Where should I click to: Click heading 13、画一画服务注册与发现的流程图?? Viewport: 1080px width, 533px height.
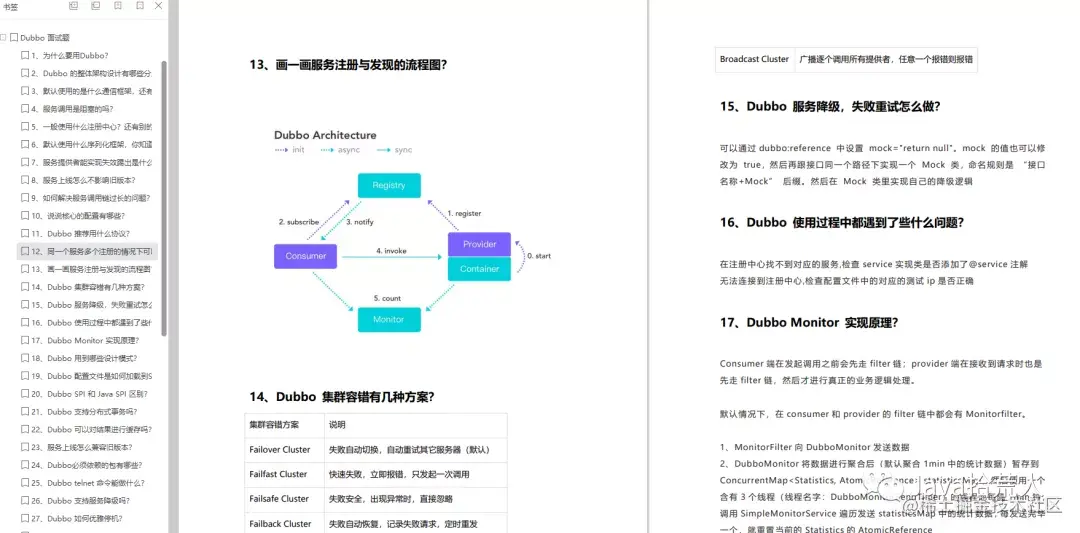(x=348, y=65)
